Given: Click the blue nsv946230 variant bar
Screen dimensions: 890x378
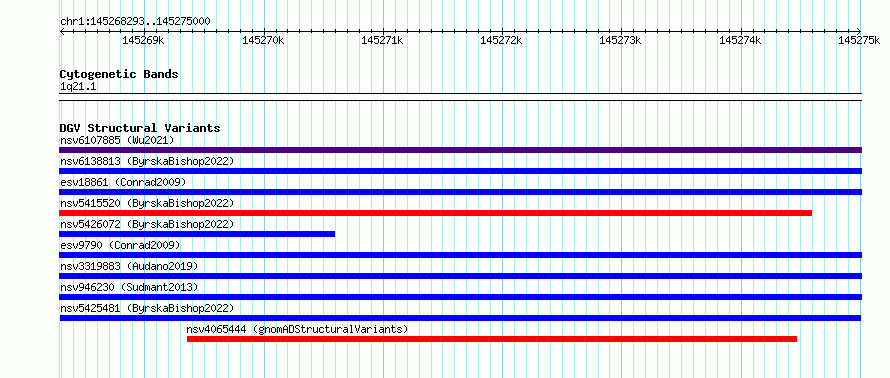Looking at the screenshot, I should tap(460, 297).
